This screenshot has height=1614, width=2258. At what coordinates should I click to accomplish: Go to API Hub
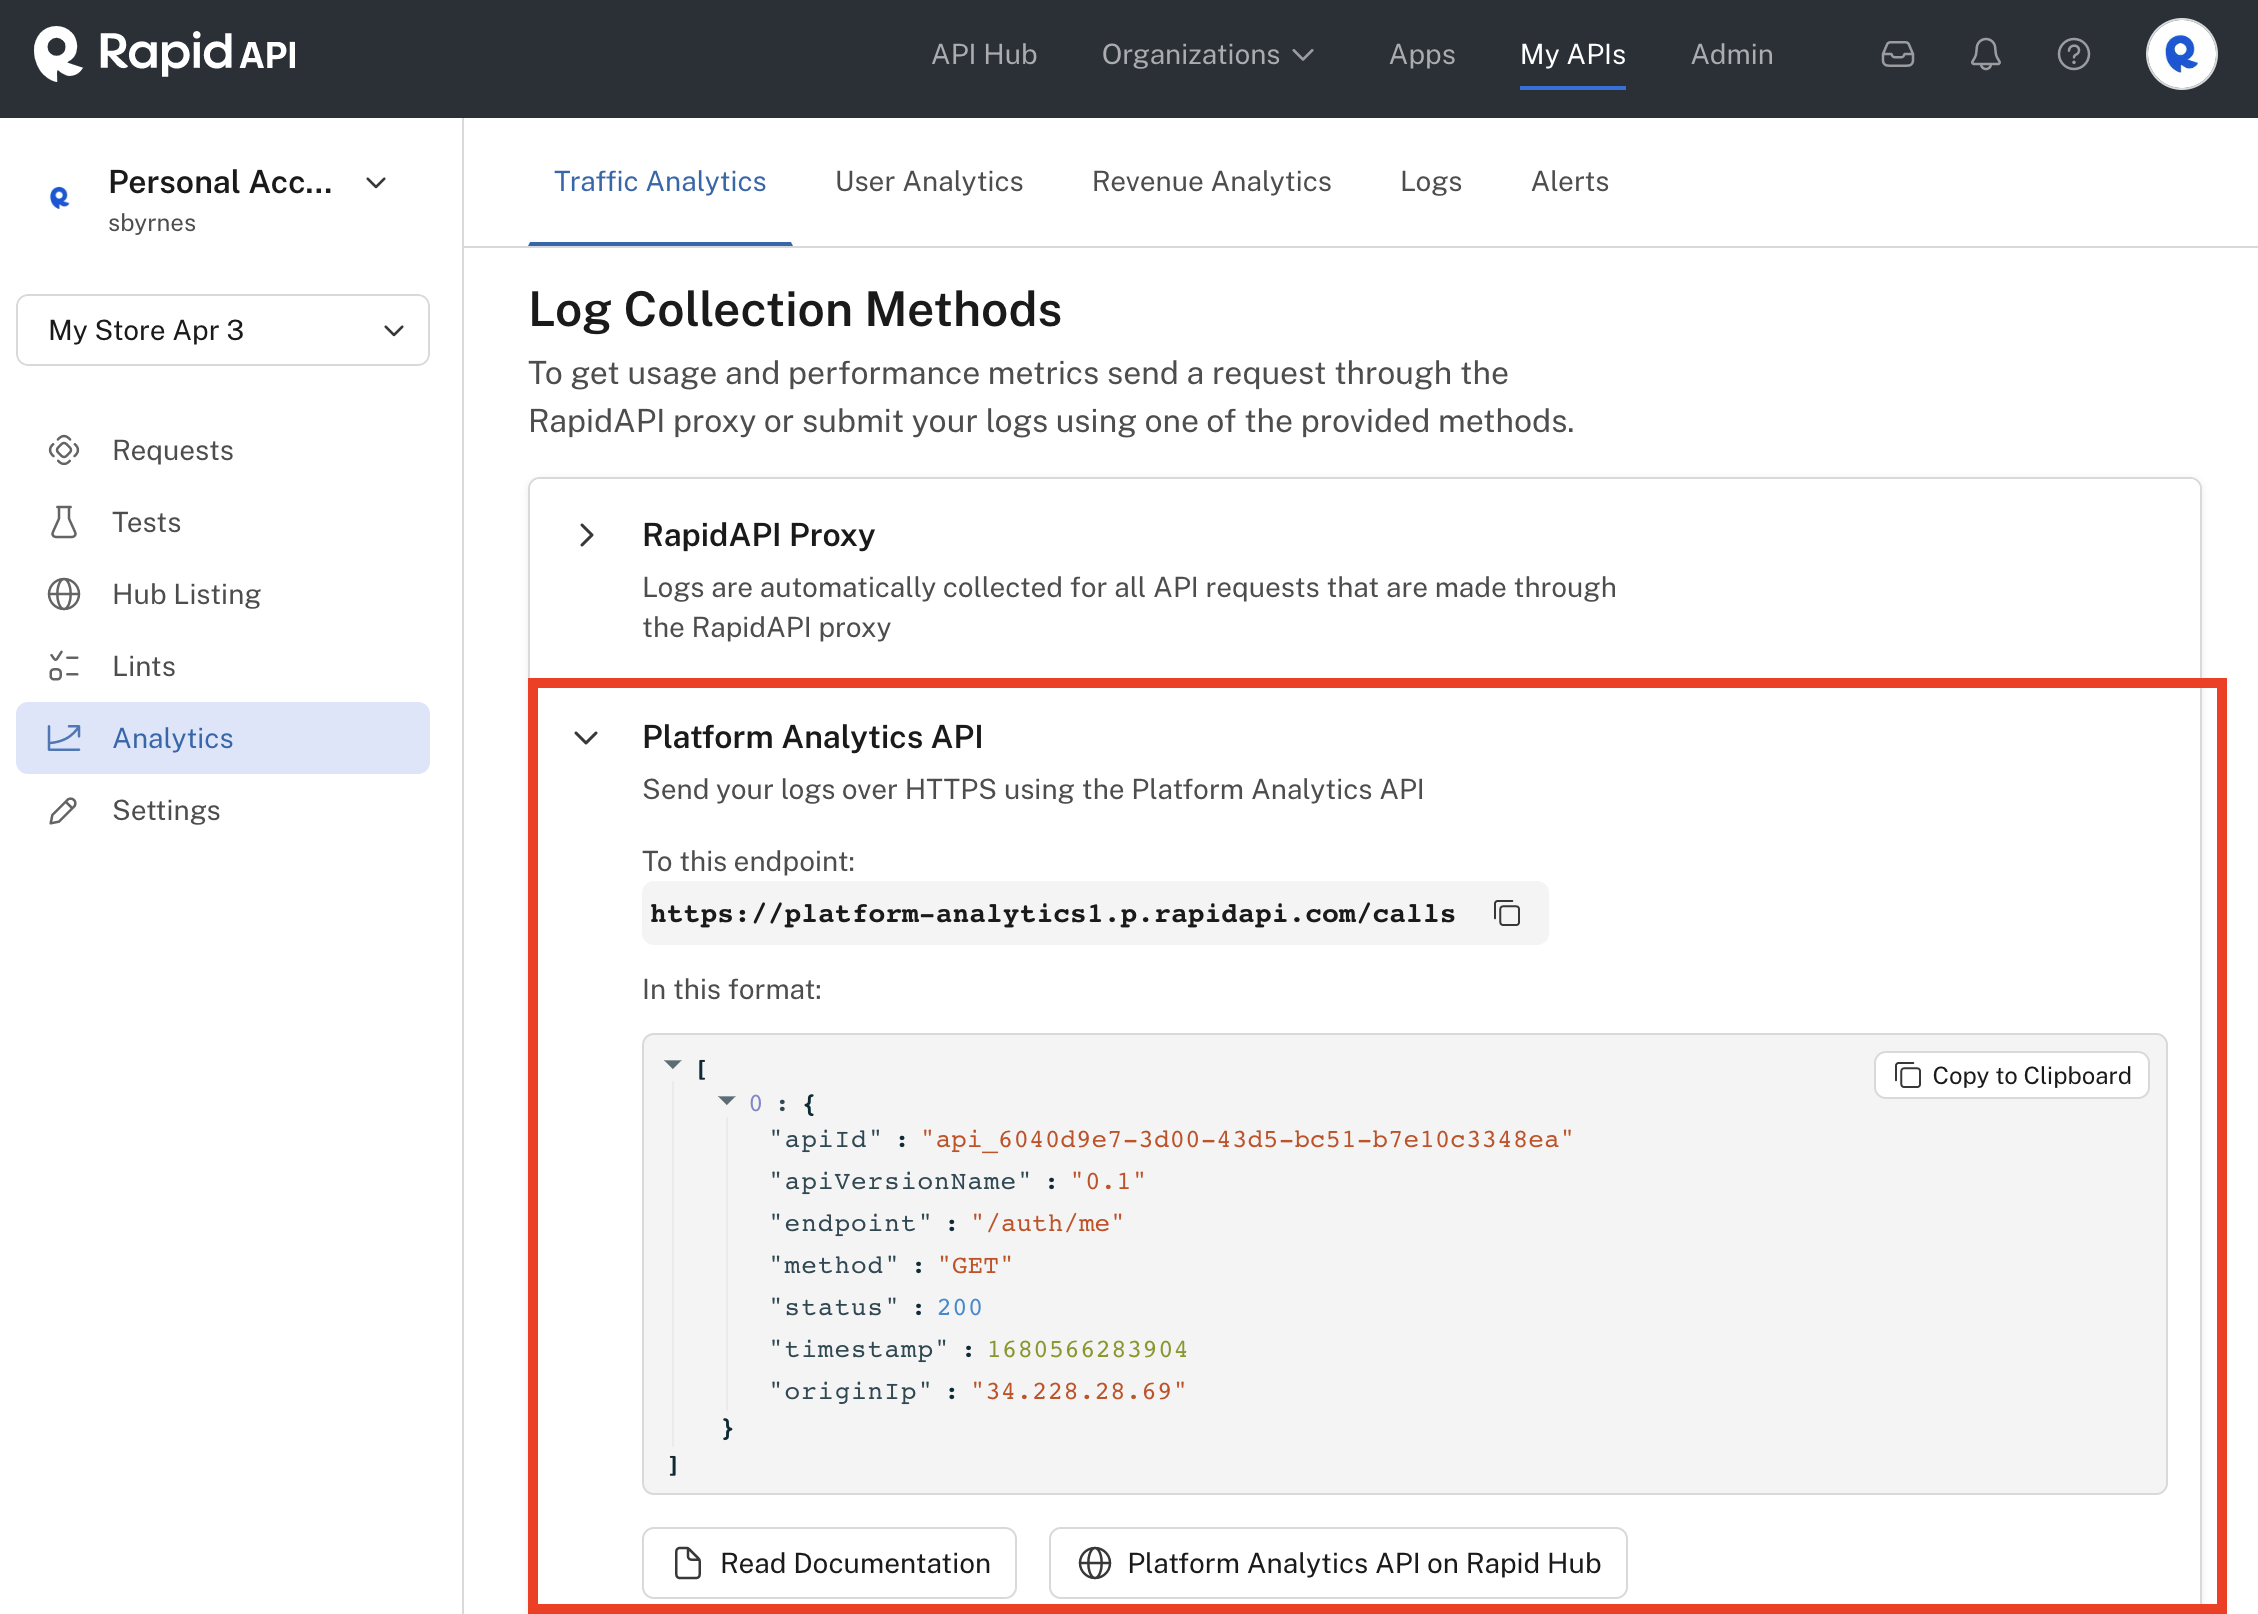click(x=984, y=54)
